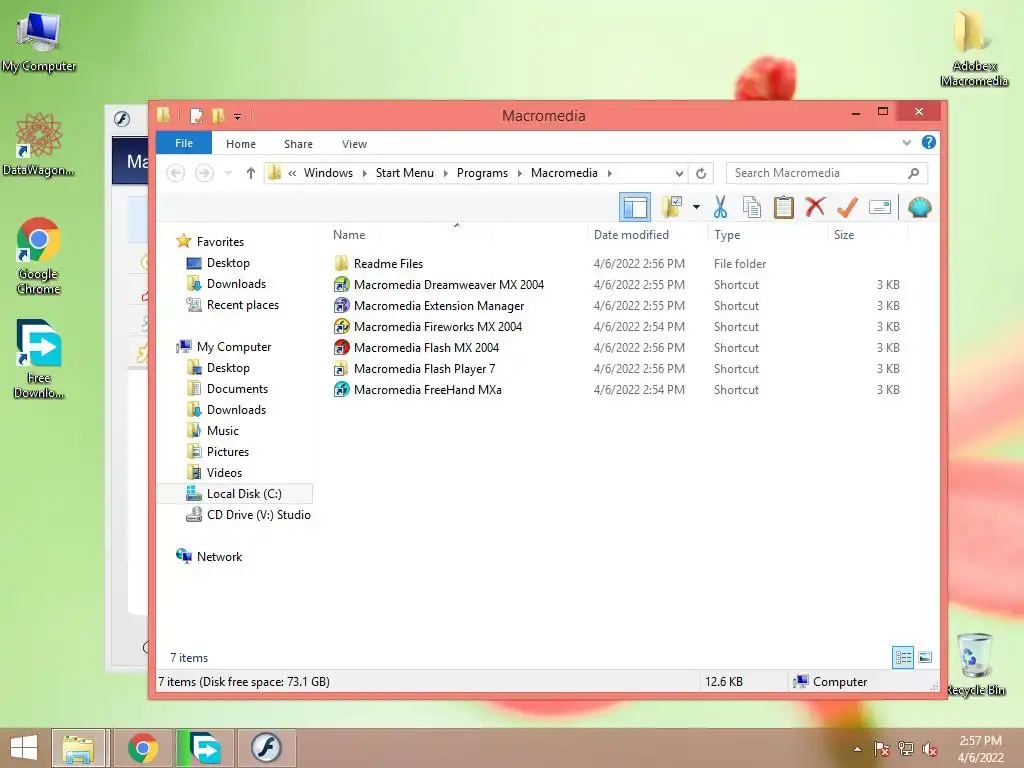The width and height of the screenshot is (1024, 768).
Task: Click the Properties icon in title bar
Action: coord(196,116)
